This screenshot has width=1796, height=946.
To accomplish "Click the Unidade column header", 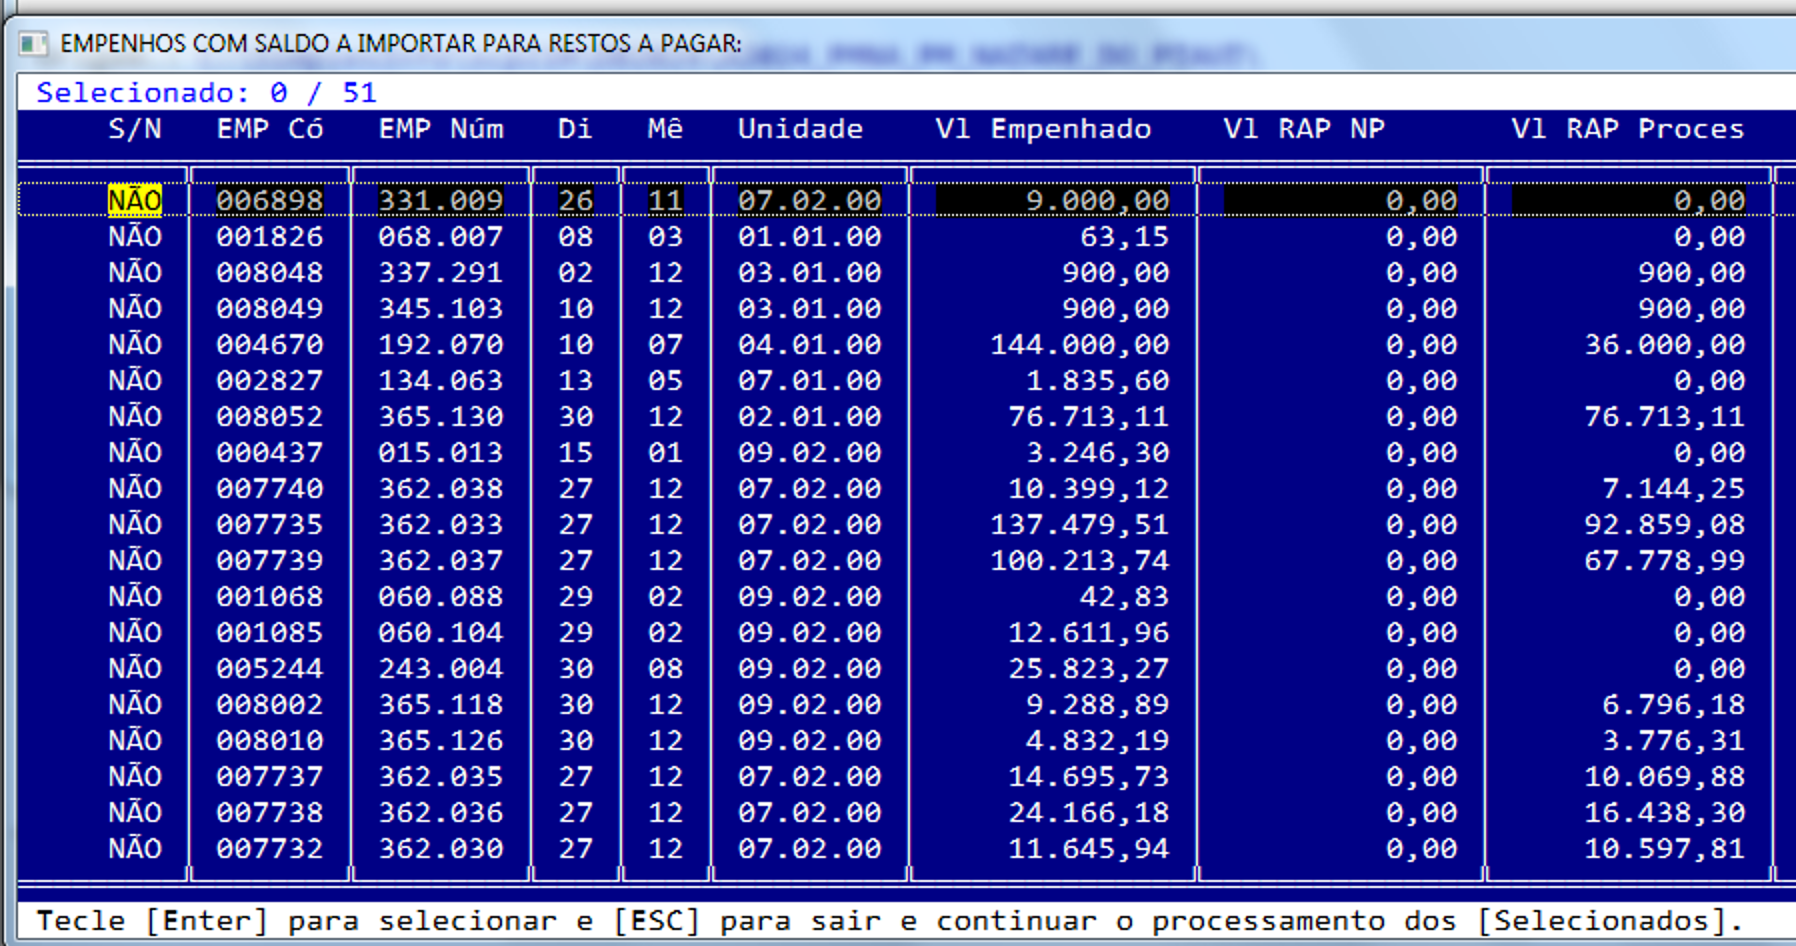I will tap(800, 129).
